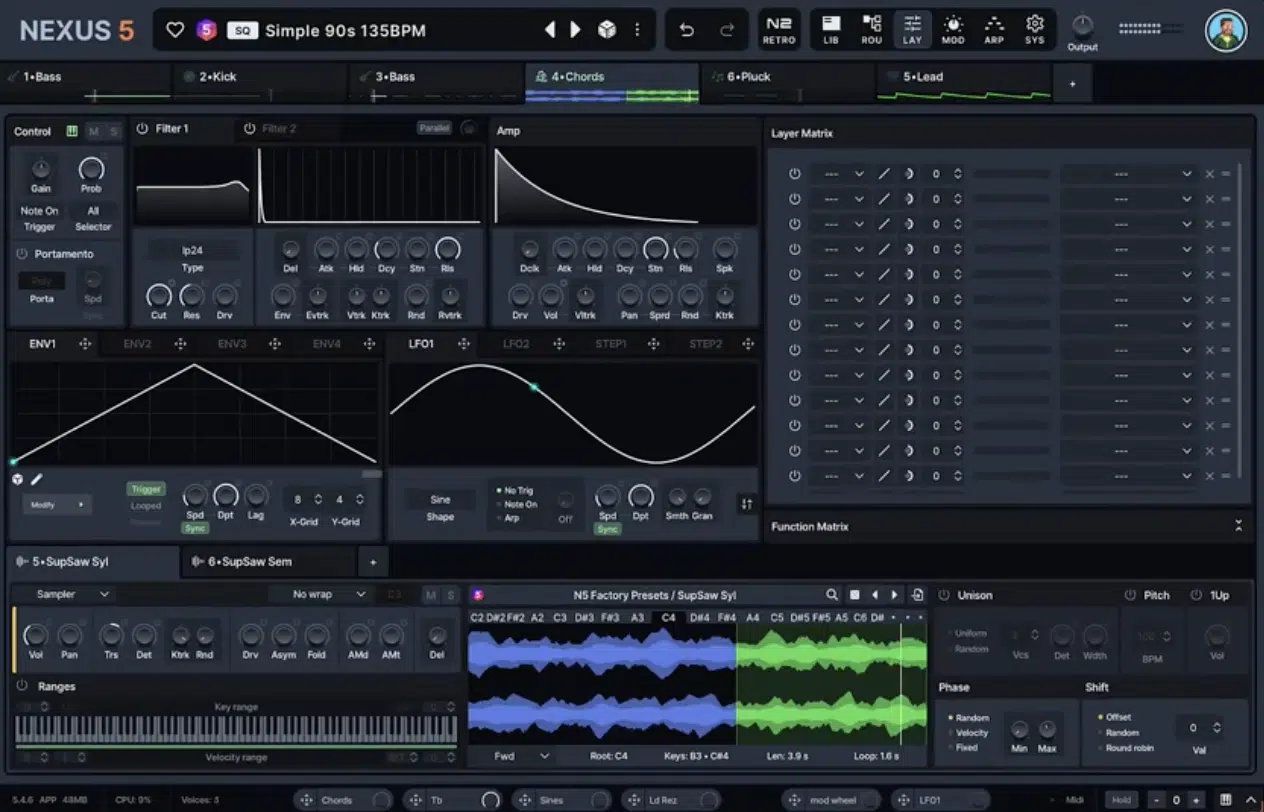Toggle Filter 1 power button
1264x812 pixels.
[x=142, y=129]
